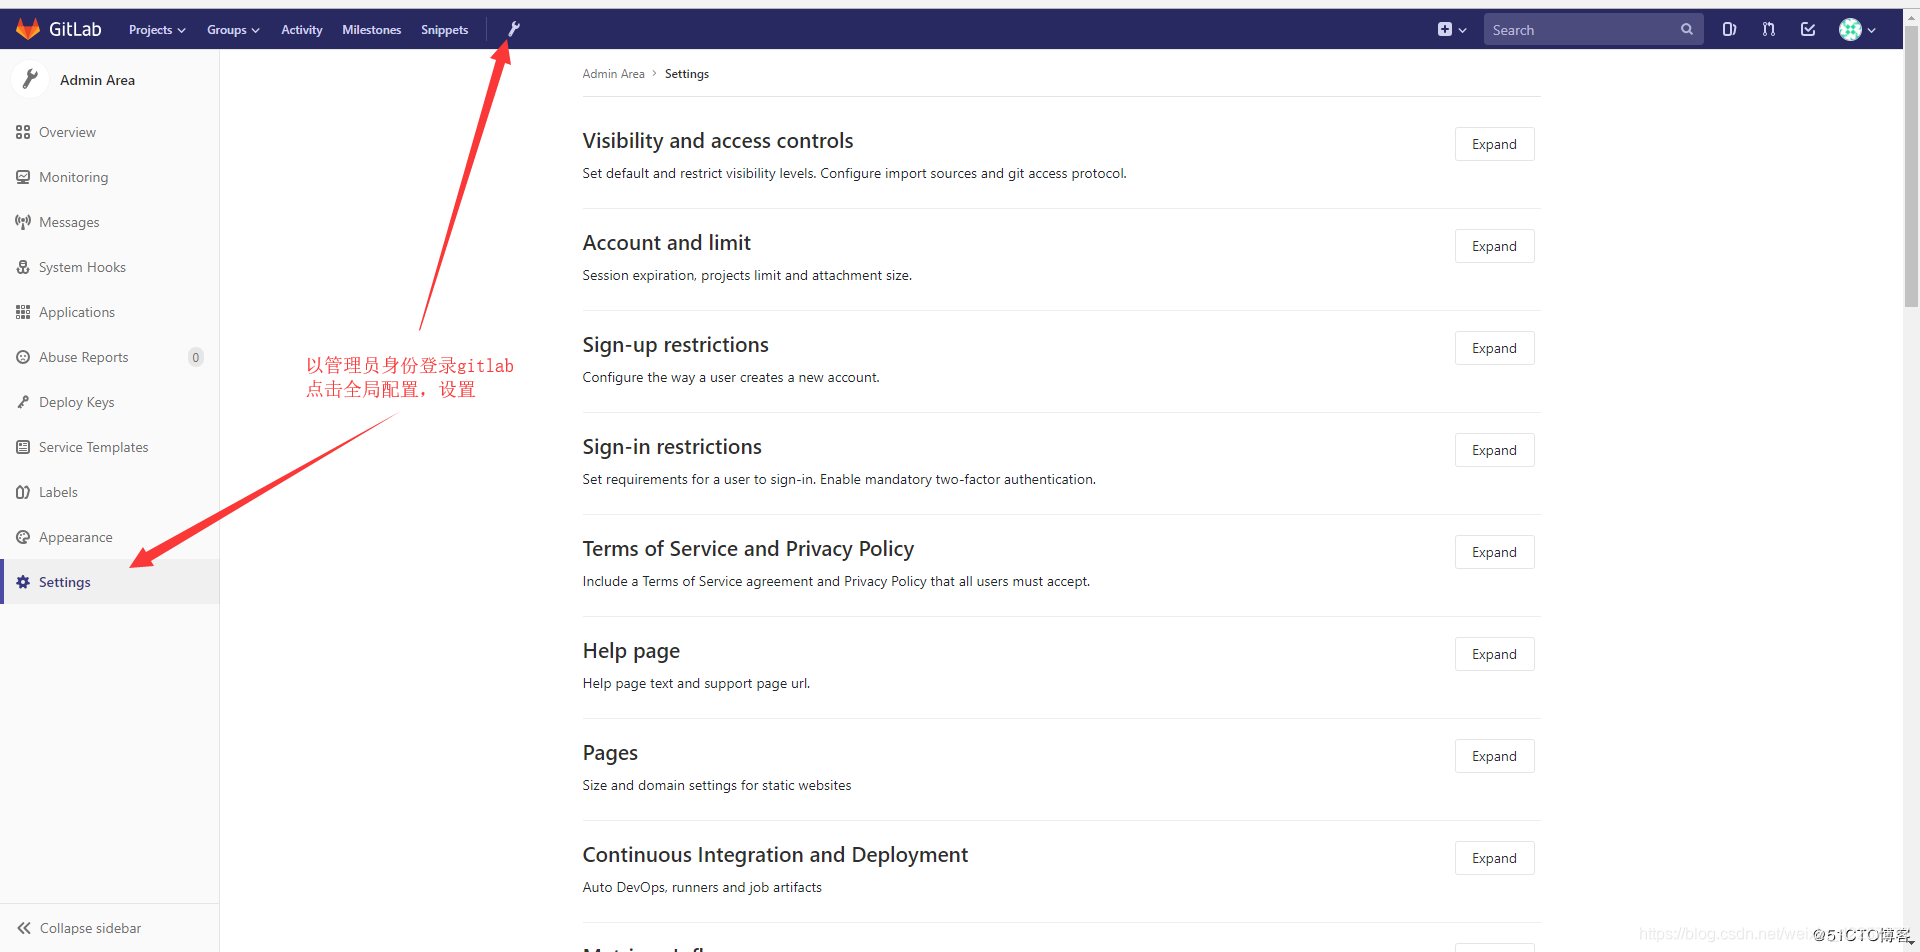This screenshot has height=952, width=1920.
Task: Expand Terms of Service and Privacy Policy
Action: pos(1494,552)
